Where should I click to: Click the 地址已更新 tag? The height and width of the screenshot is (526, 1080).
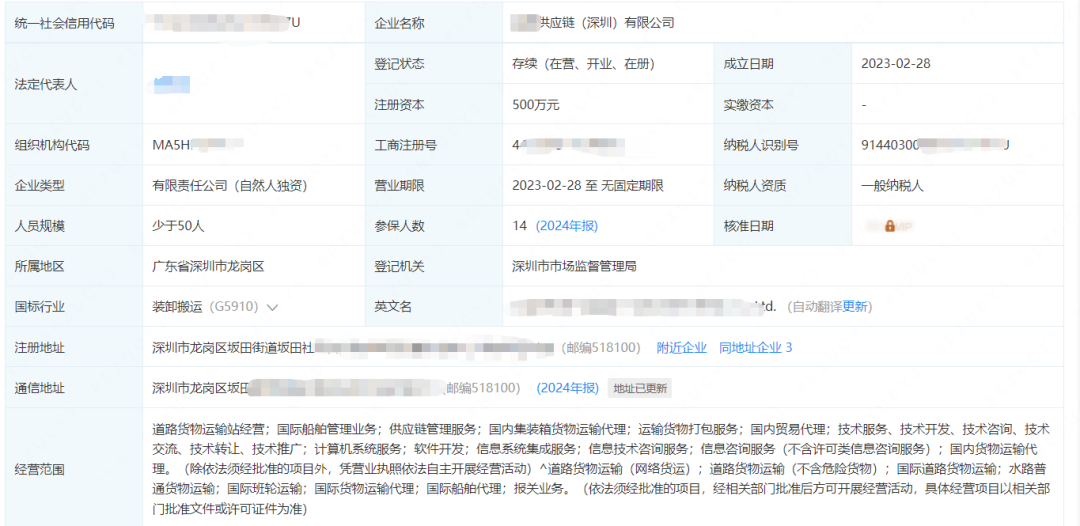click(640, 388)
